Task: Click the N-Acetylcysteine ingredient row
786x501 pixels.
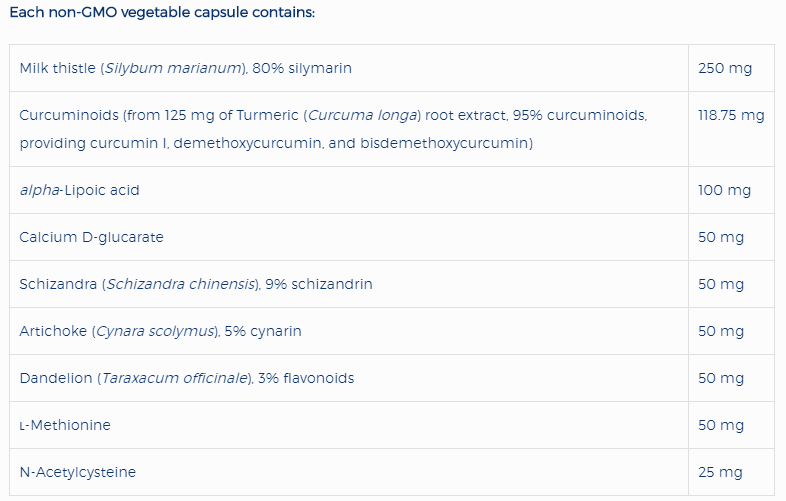Action: click(x=77, y=472)
